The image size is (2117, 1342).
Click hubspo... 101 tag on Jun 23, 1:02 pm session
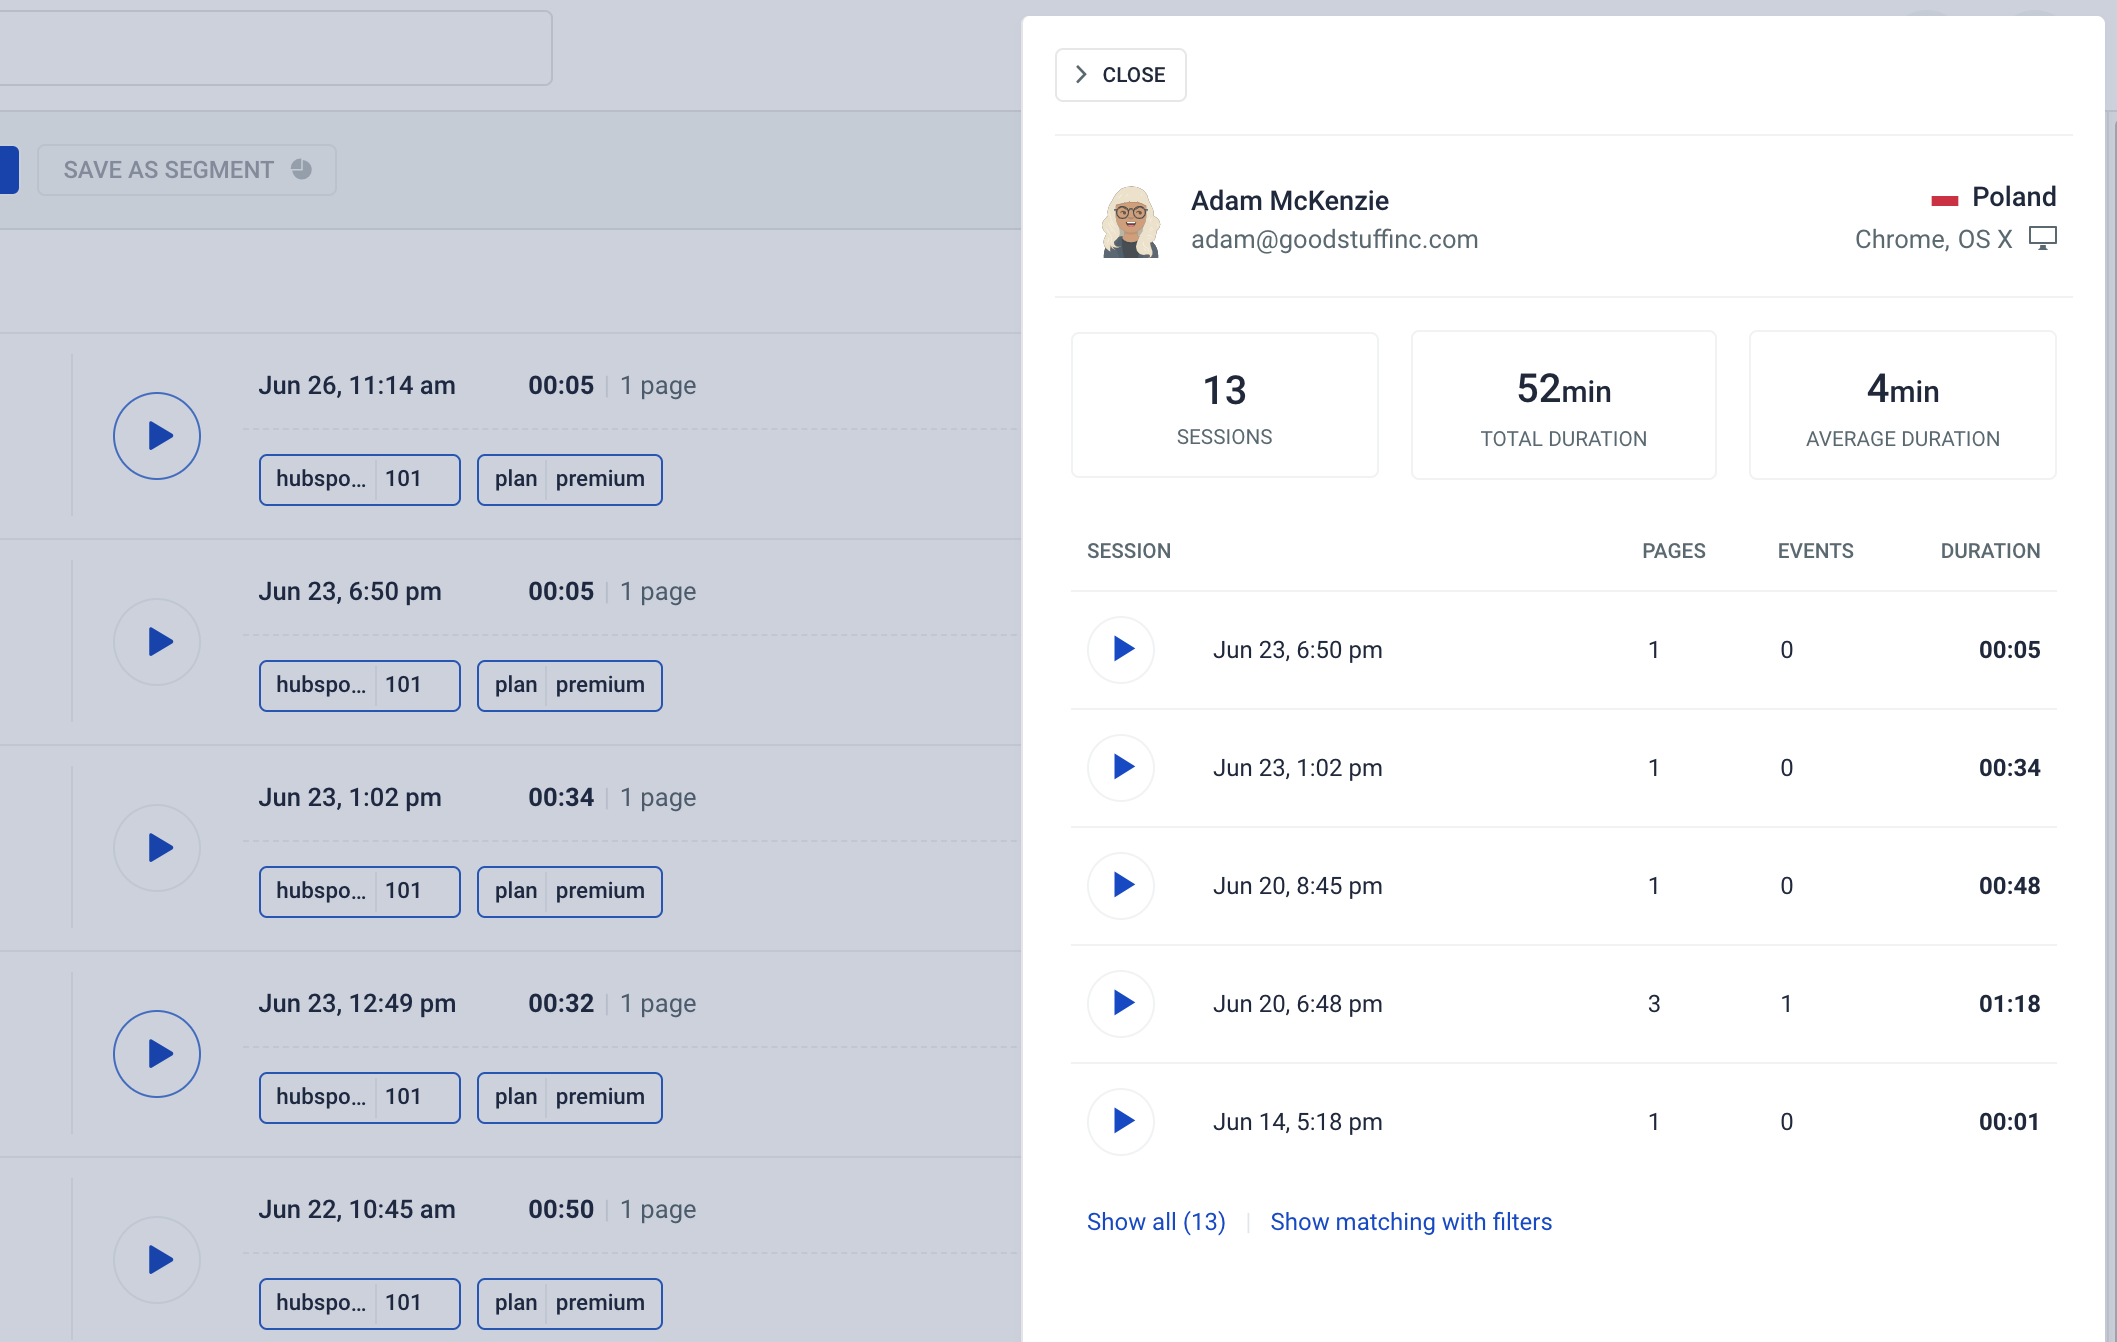(360, 892)
